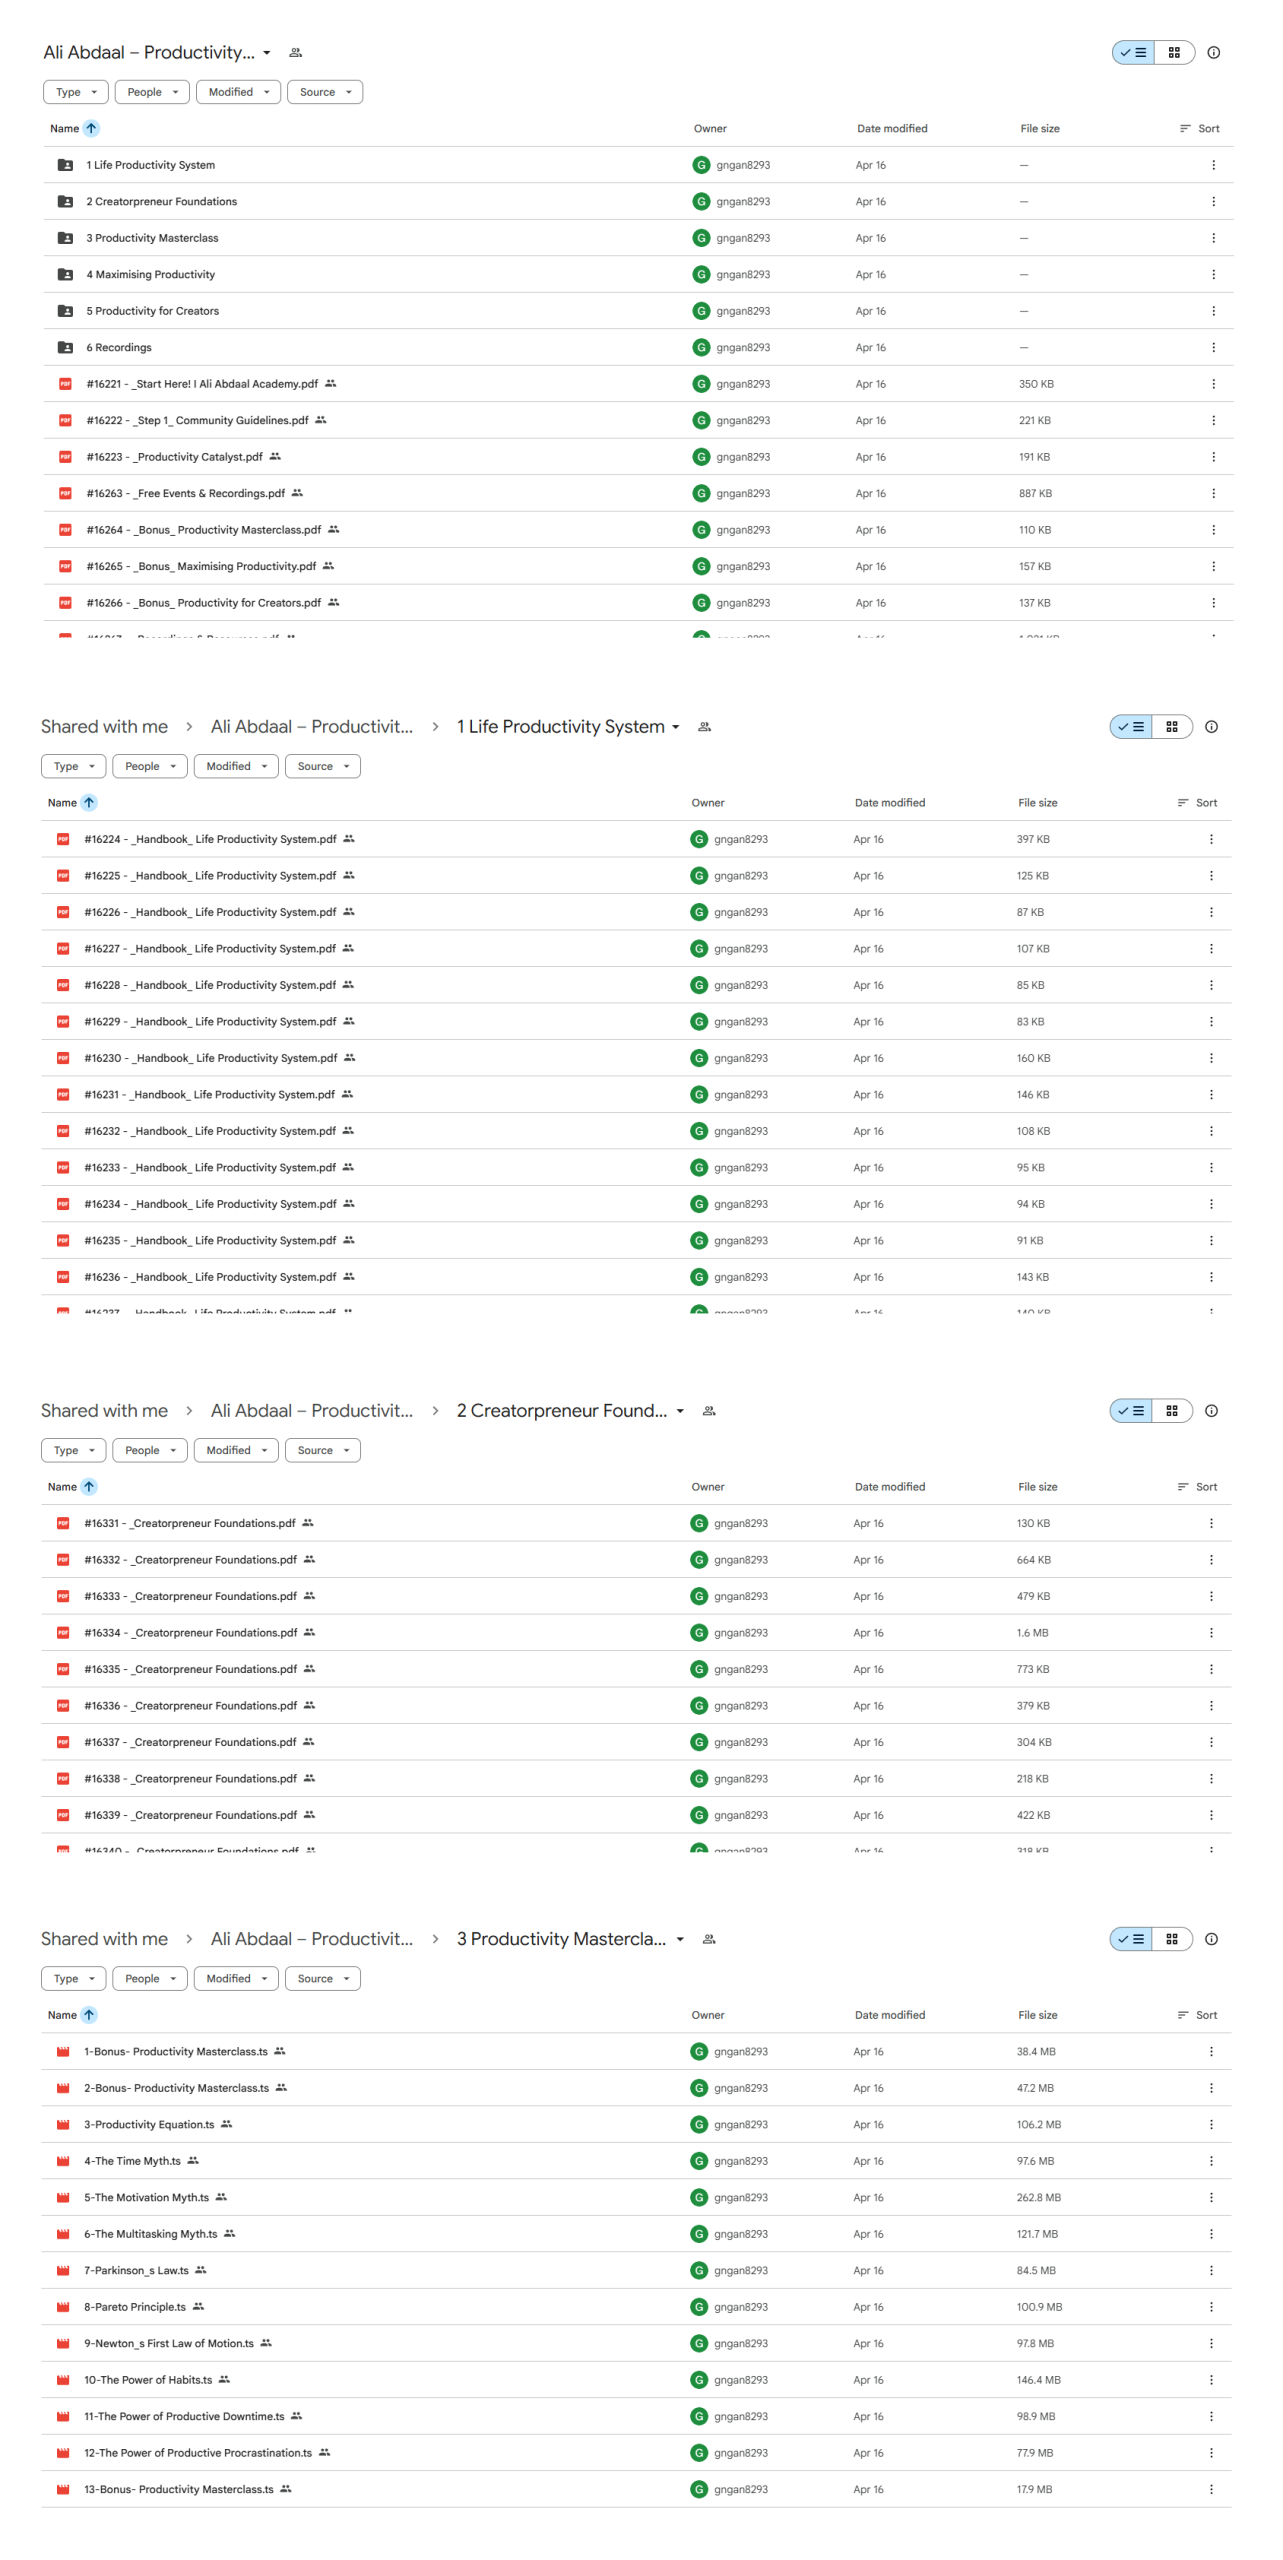The image size is (1283, 2560).
Task: Open more actions for #16334 Creatorpreneur Foundations.pdf
Action: pos(1211,1631)
